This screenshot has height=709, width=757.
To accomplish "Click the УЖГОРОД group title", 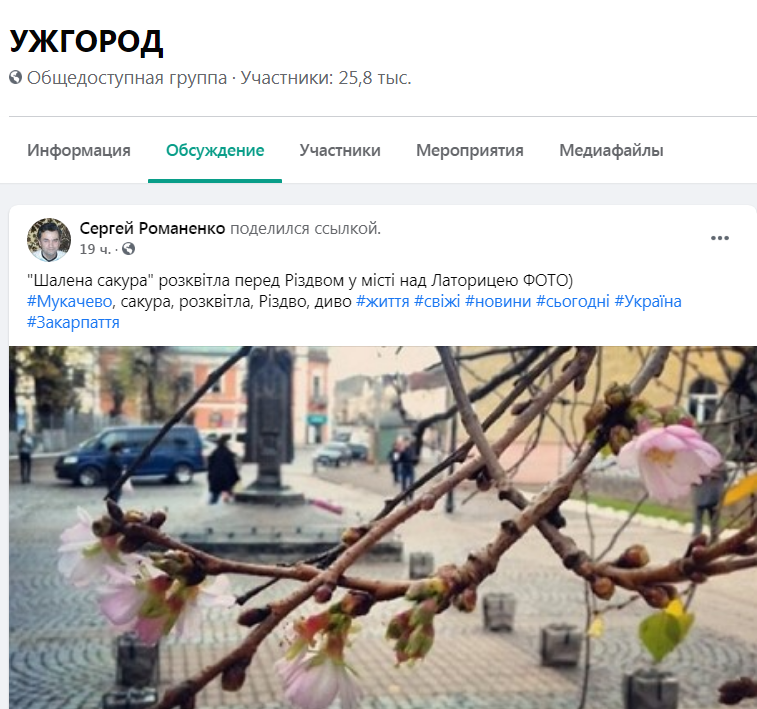I will coord(86,42).
